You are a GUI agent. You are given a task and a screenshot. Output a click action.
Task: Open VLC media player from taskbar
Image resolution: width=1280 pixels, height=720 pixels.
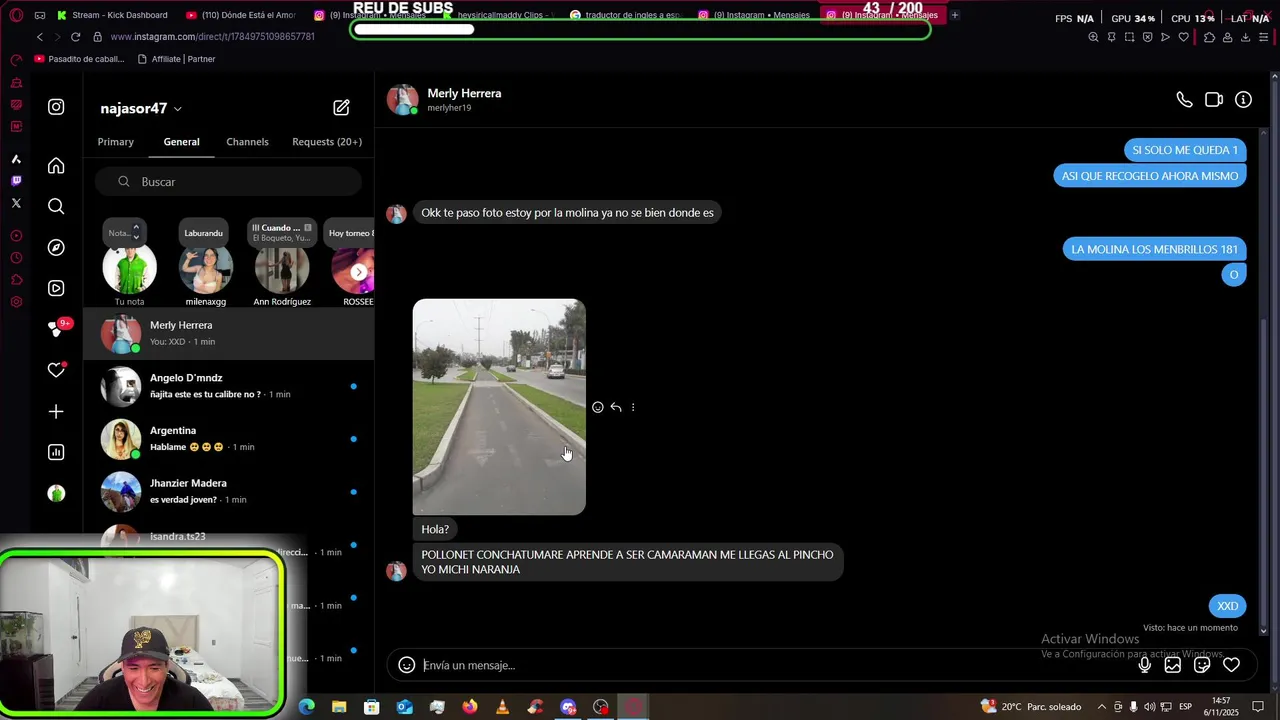pos(502,707)
